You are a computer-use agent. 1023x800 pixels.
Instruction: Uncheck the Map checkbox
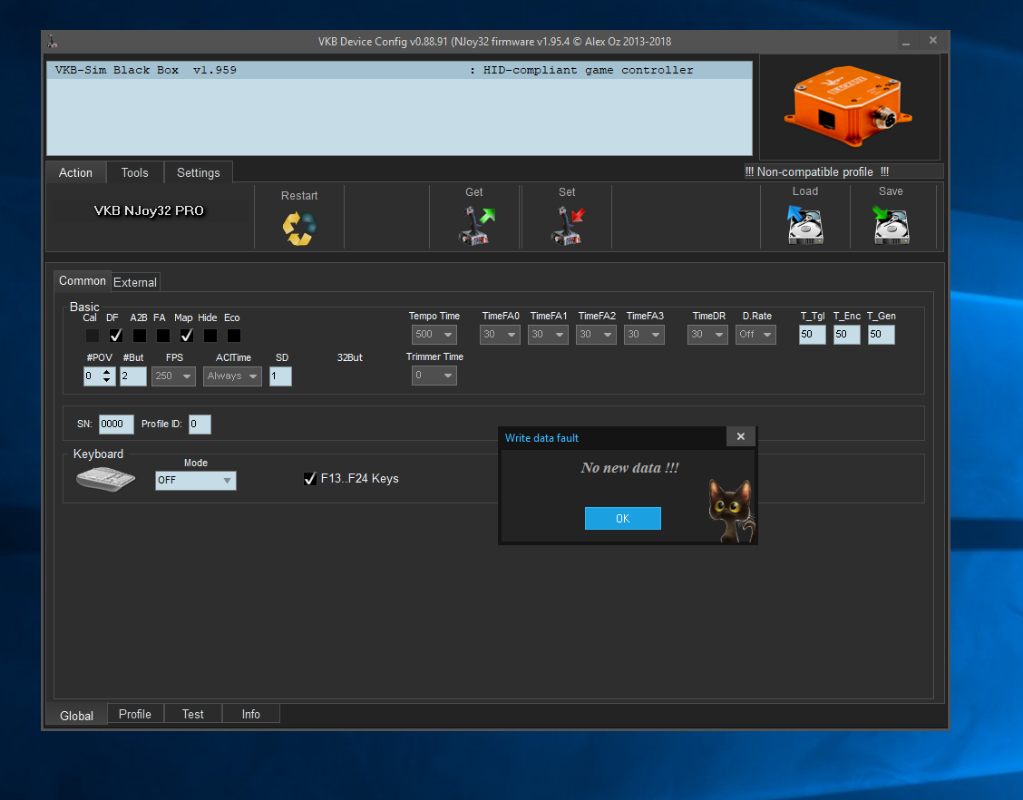click(x=186, y=335)
